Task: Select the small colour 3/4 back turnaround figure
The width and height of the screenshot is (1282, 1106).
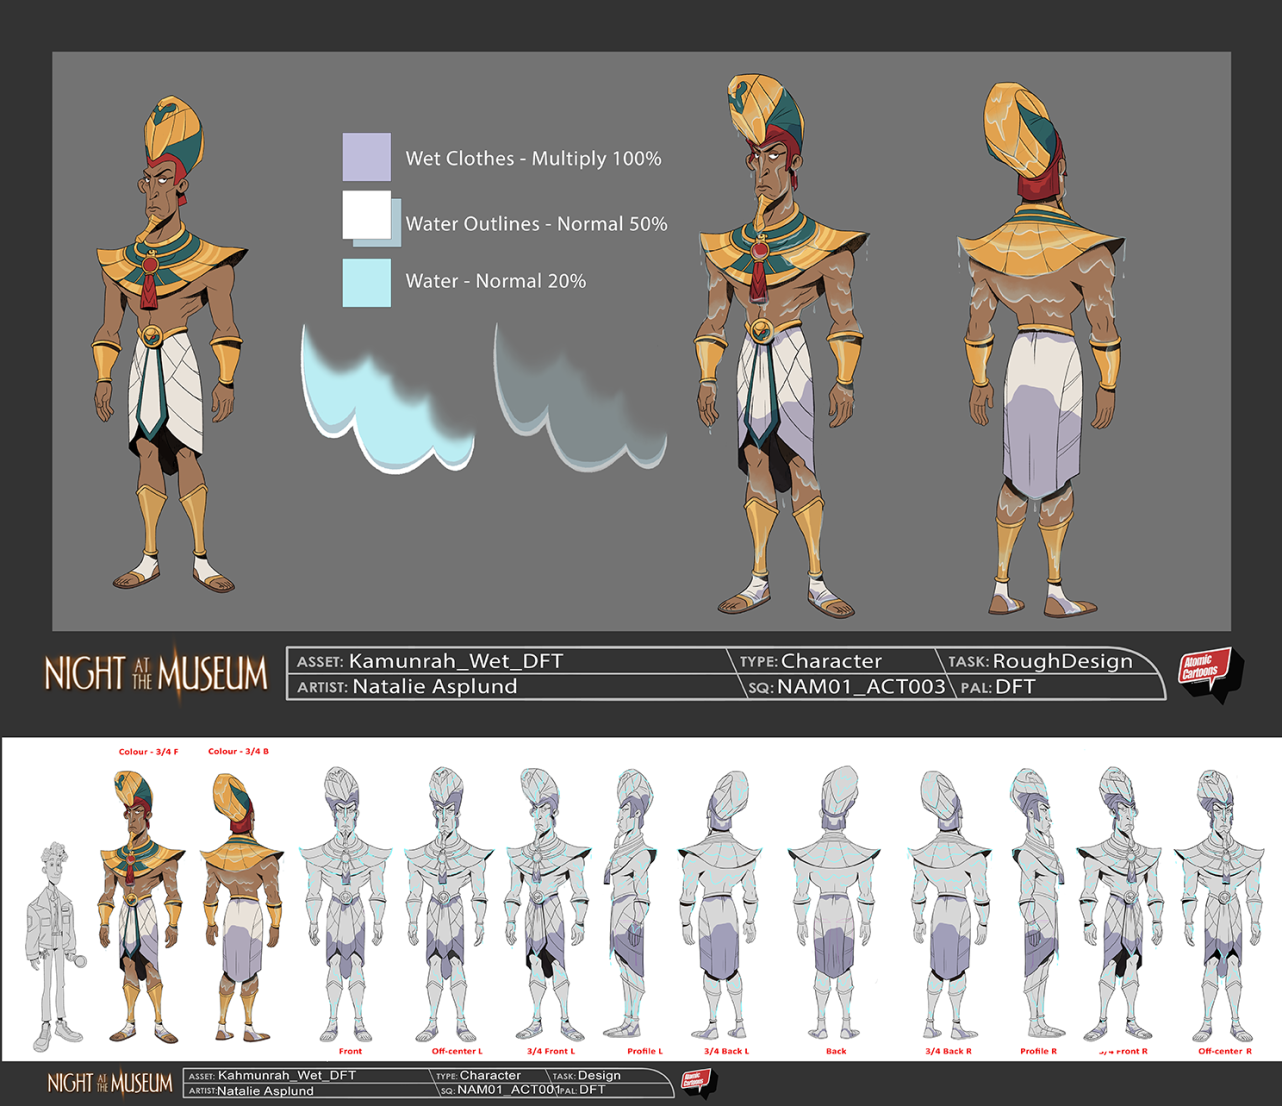Action: pyautogui.click(x=240, y=906)
